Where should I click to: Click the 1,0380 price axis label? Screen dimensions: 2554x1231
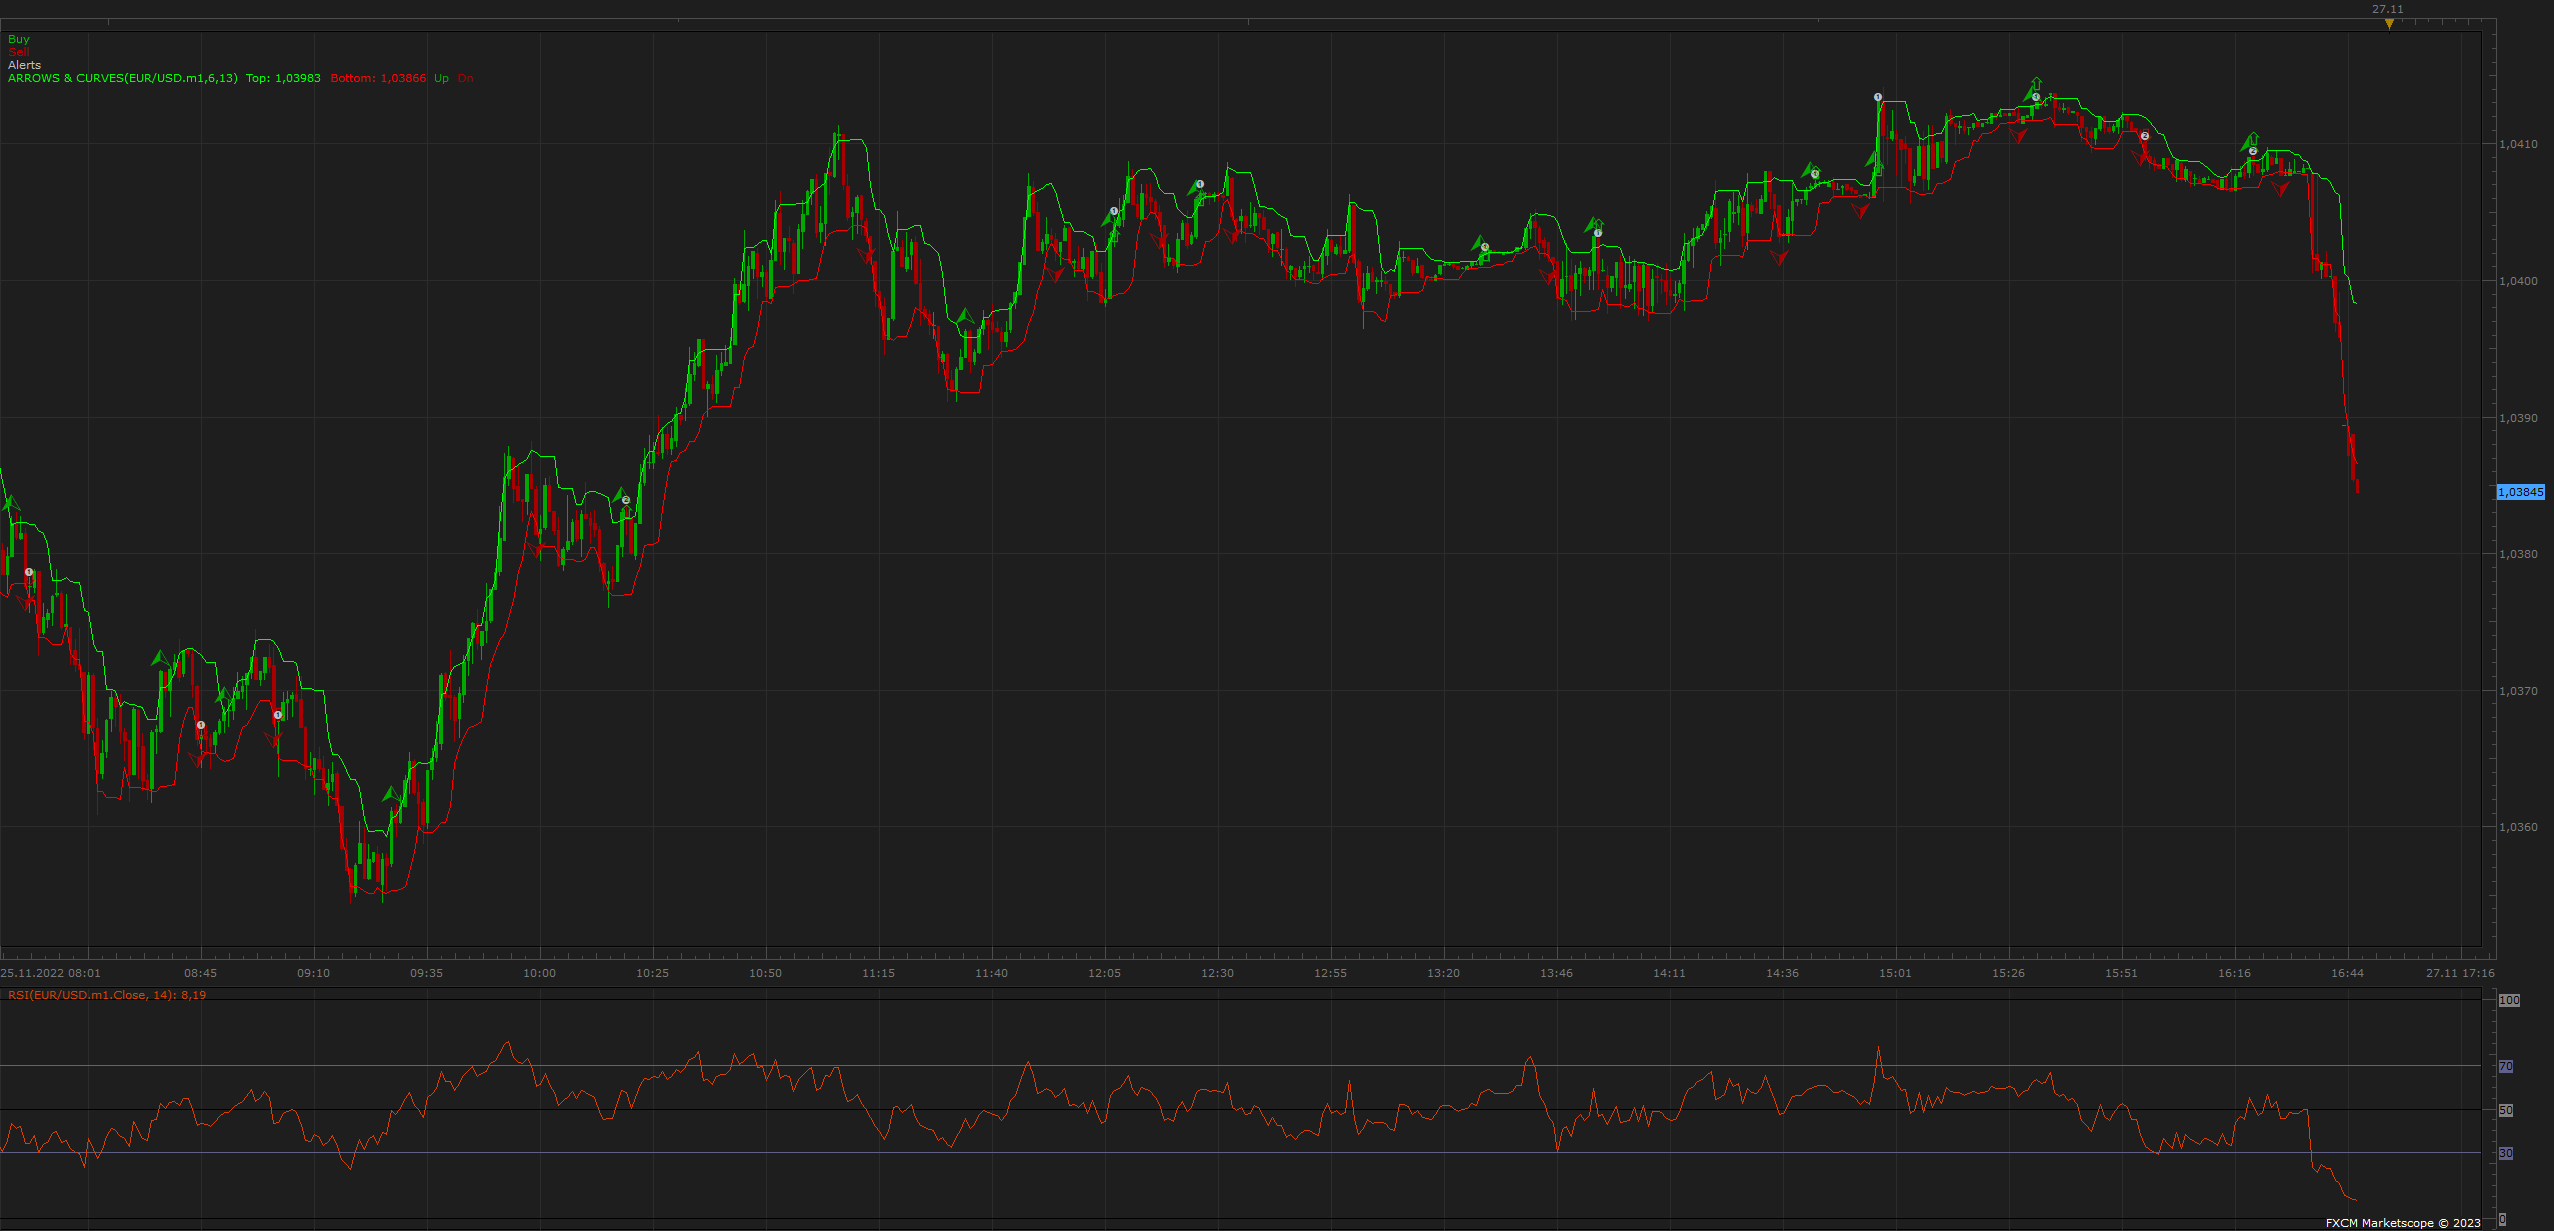click(x=2518, y=554)
